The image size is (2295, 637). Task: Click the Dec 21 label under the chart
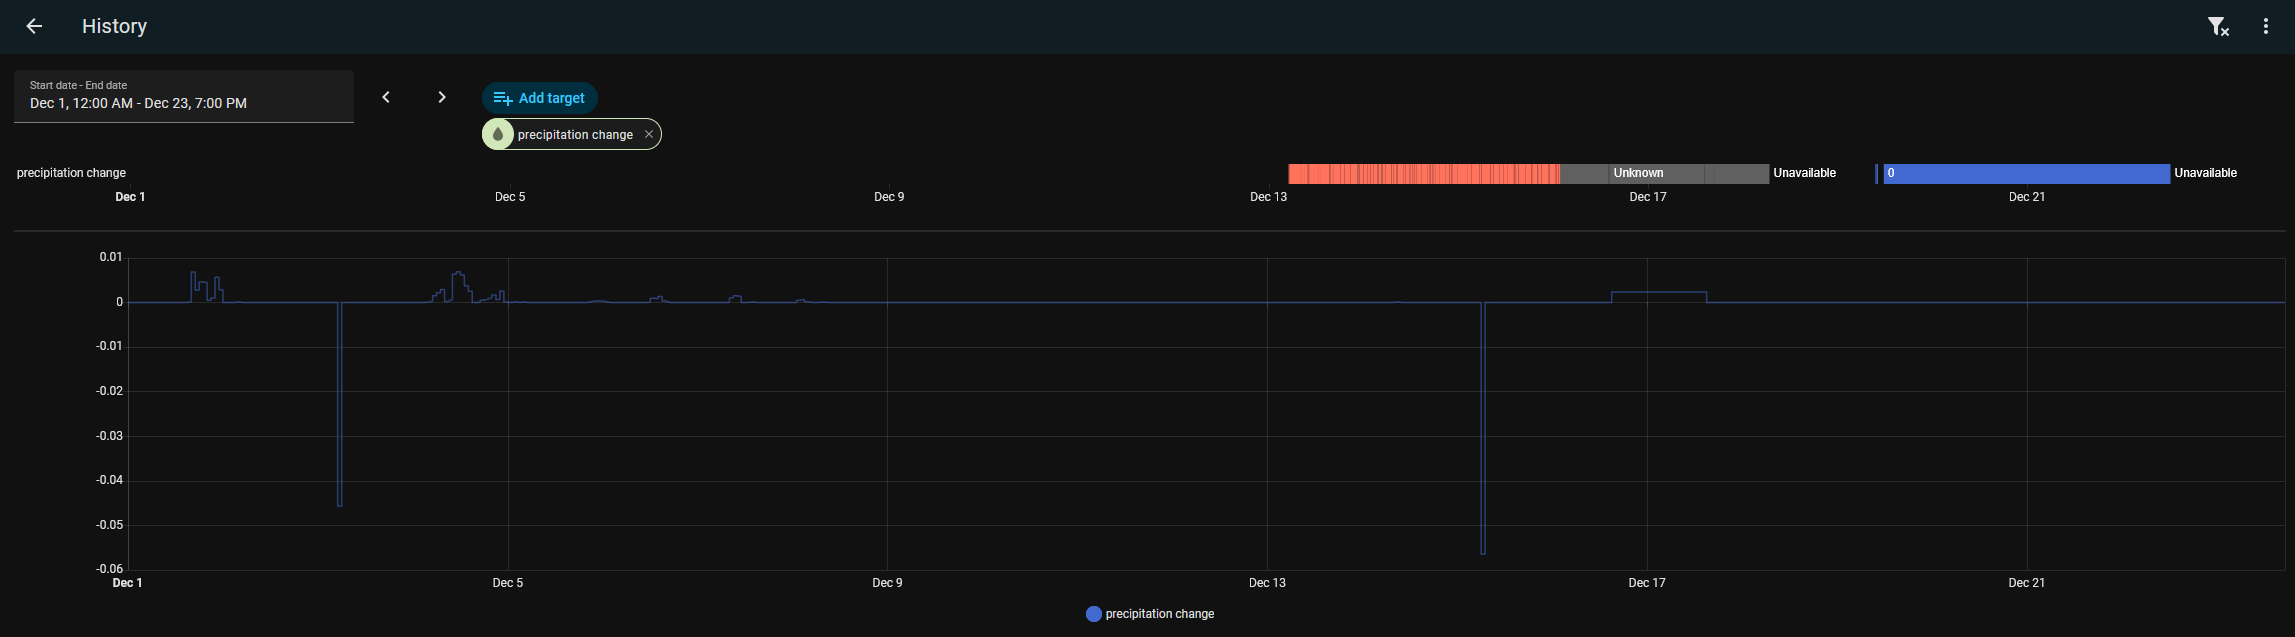[x=2026, y=583]
